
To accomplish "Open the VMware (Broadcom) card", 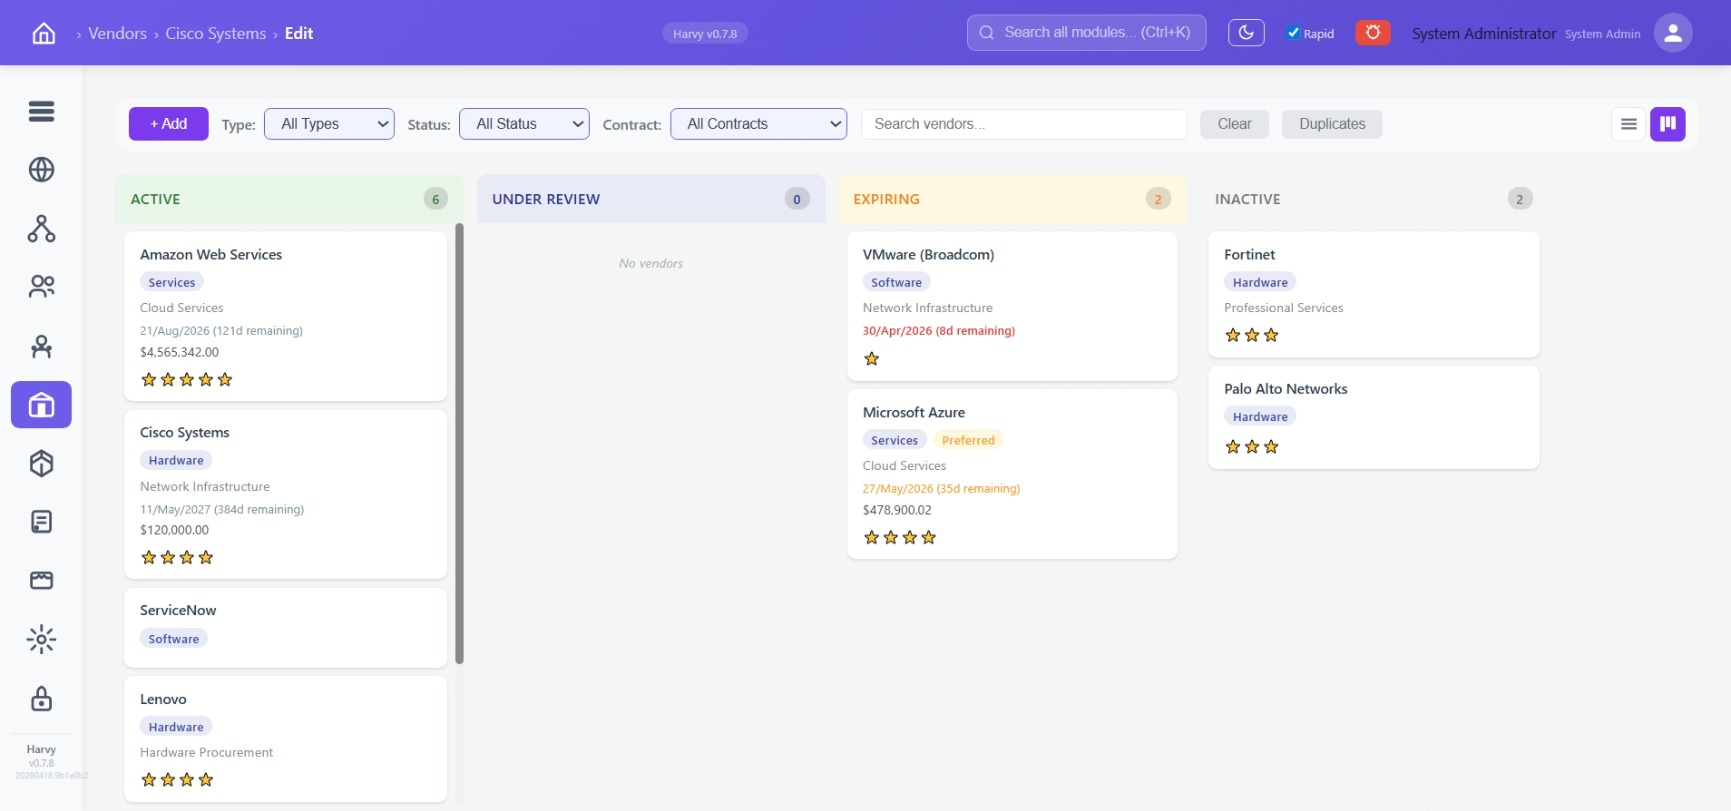I will 1012,306.
